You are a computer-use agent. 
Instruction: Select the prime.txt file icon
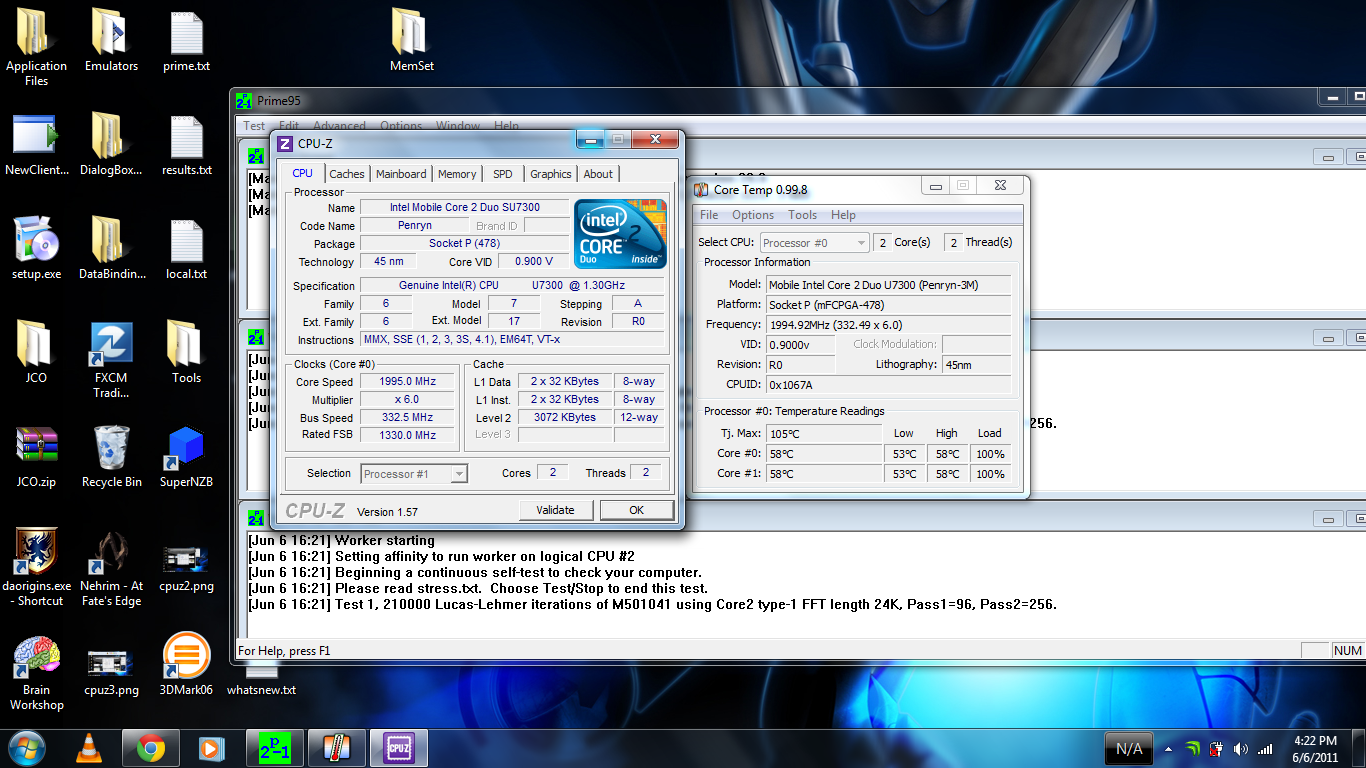(187, 40)
